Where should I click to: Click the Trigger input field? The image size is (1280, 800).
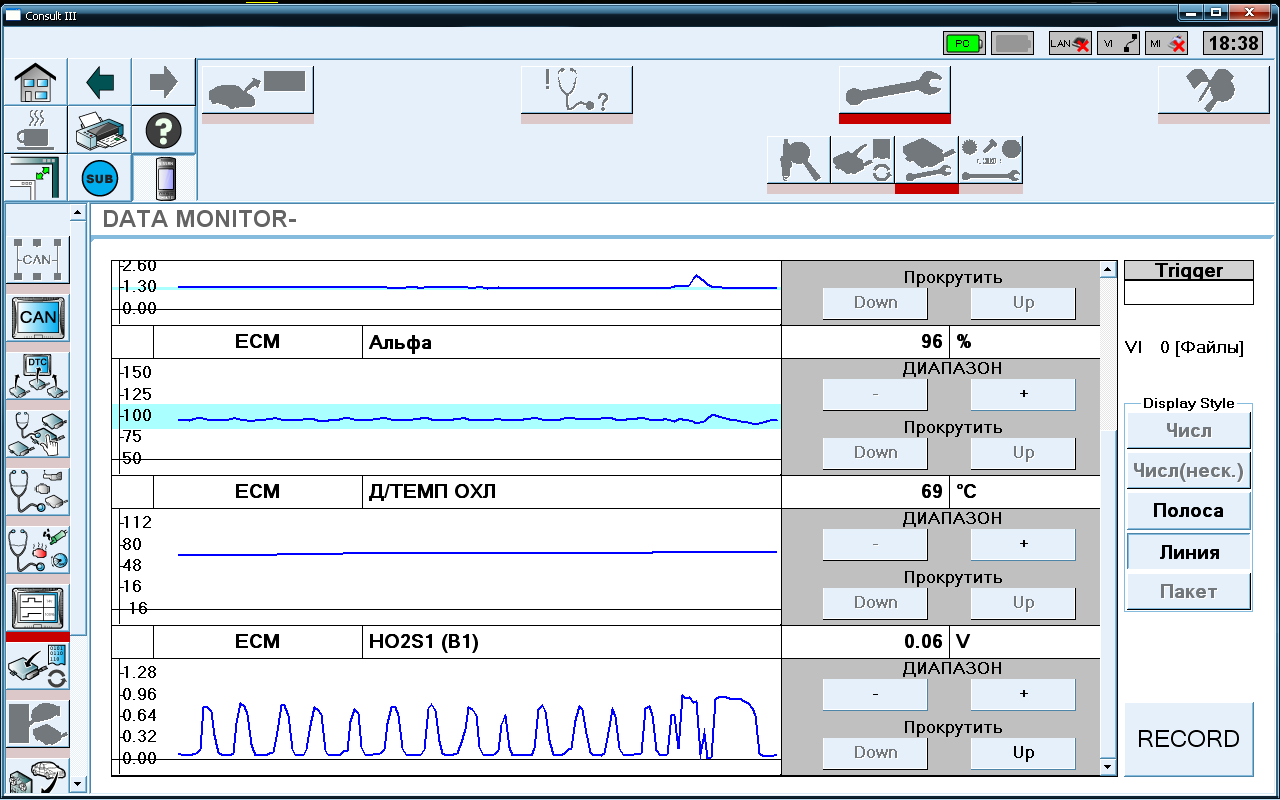click(1189, 292)
